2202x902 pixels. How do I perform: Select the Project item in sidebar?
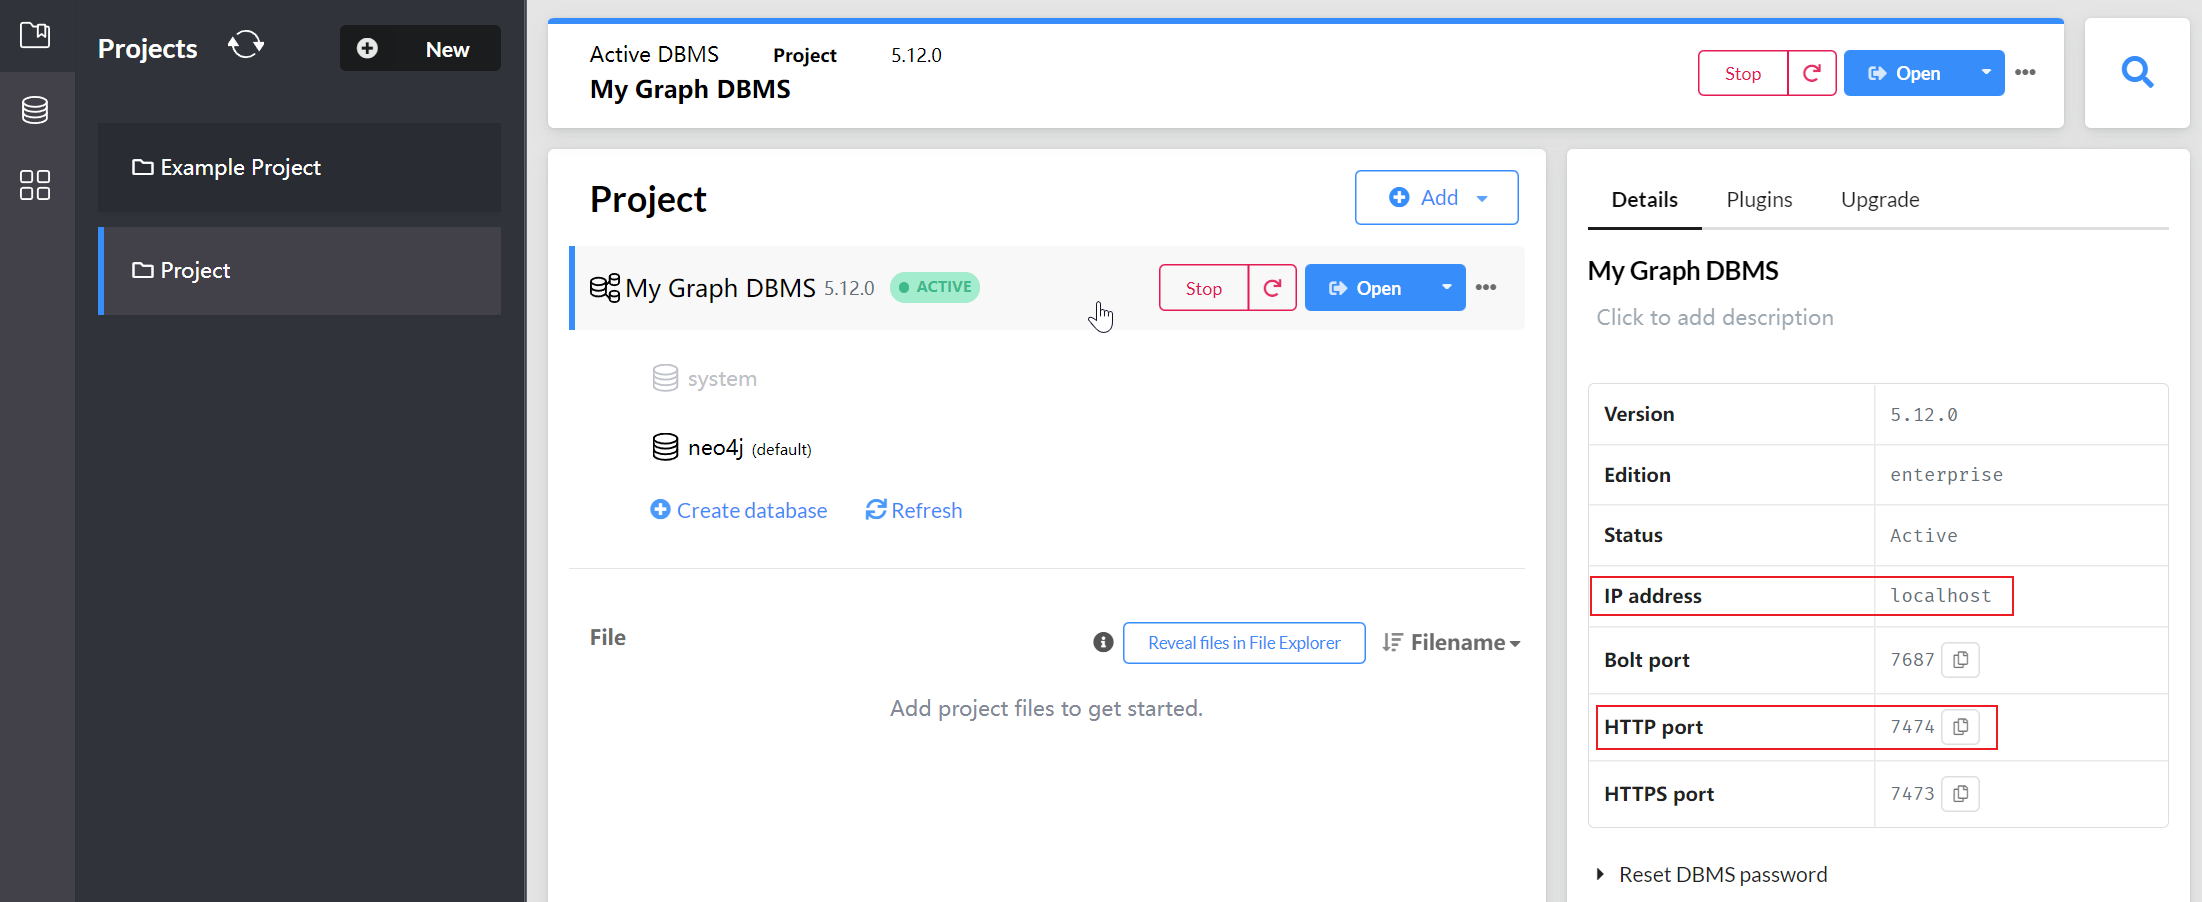299,271
